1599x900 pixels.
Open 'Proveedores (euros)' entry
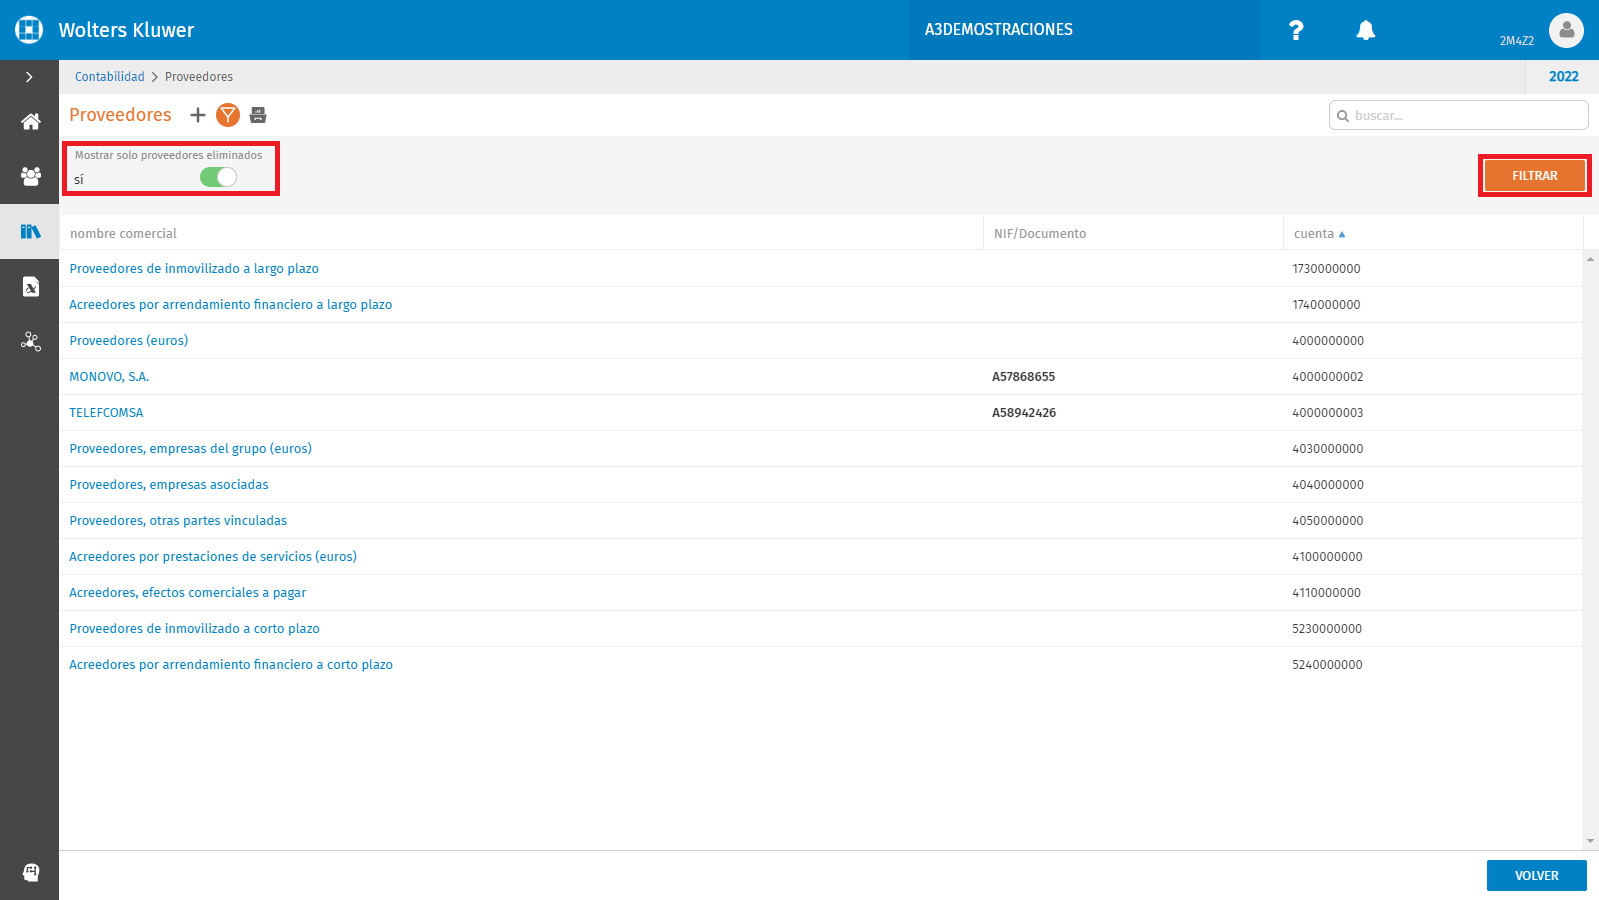(129, 341)
